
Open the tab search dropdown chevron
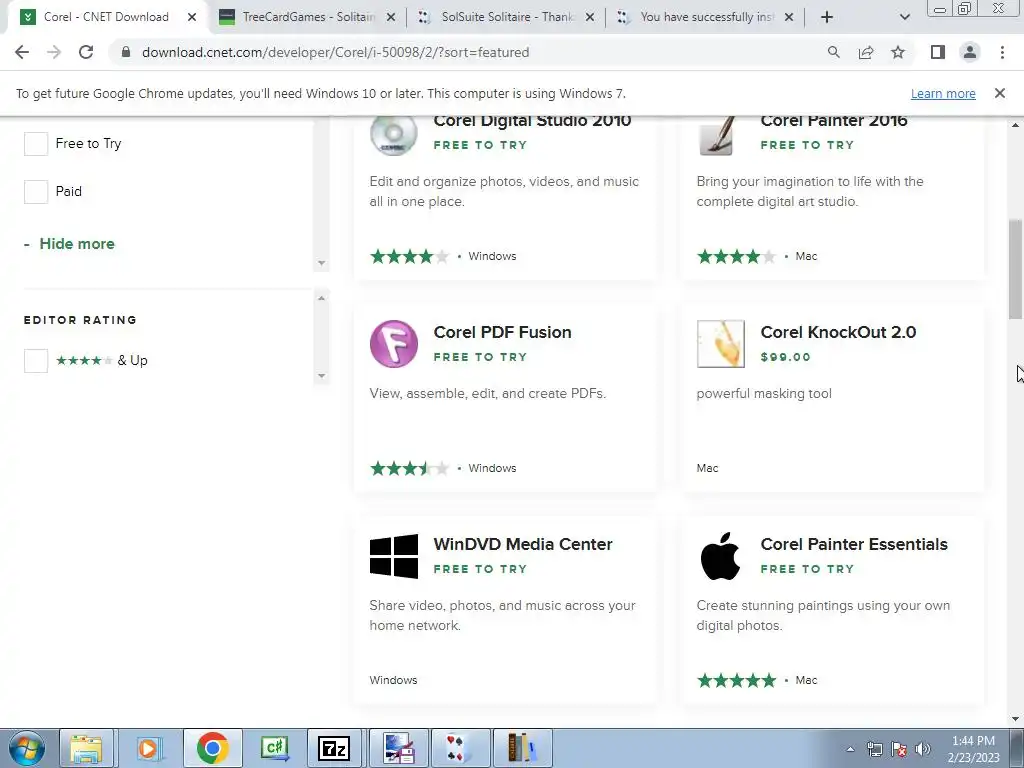point(904,17)
